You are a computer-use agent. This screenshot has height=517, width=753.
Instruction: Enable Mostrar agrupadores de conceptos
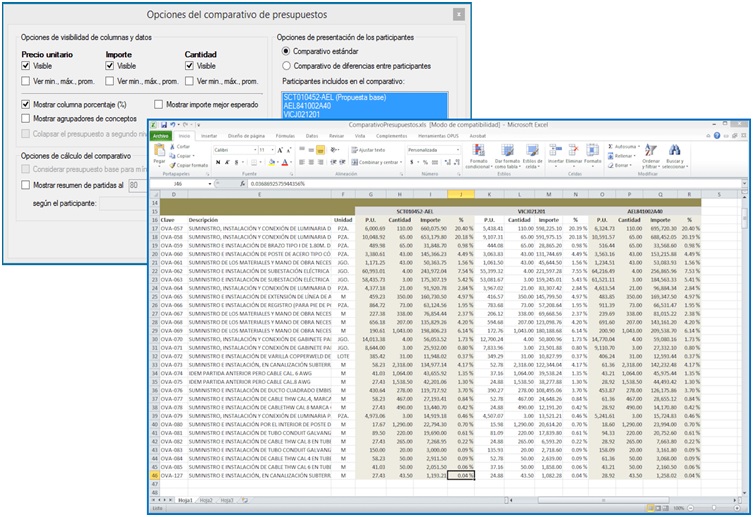tap(26, 118)
